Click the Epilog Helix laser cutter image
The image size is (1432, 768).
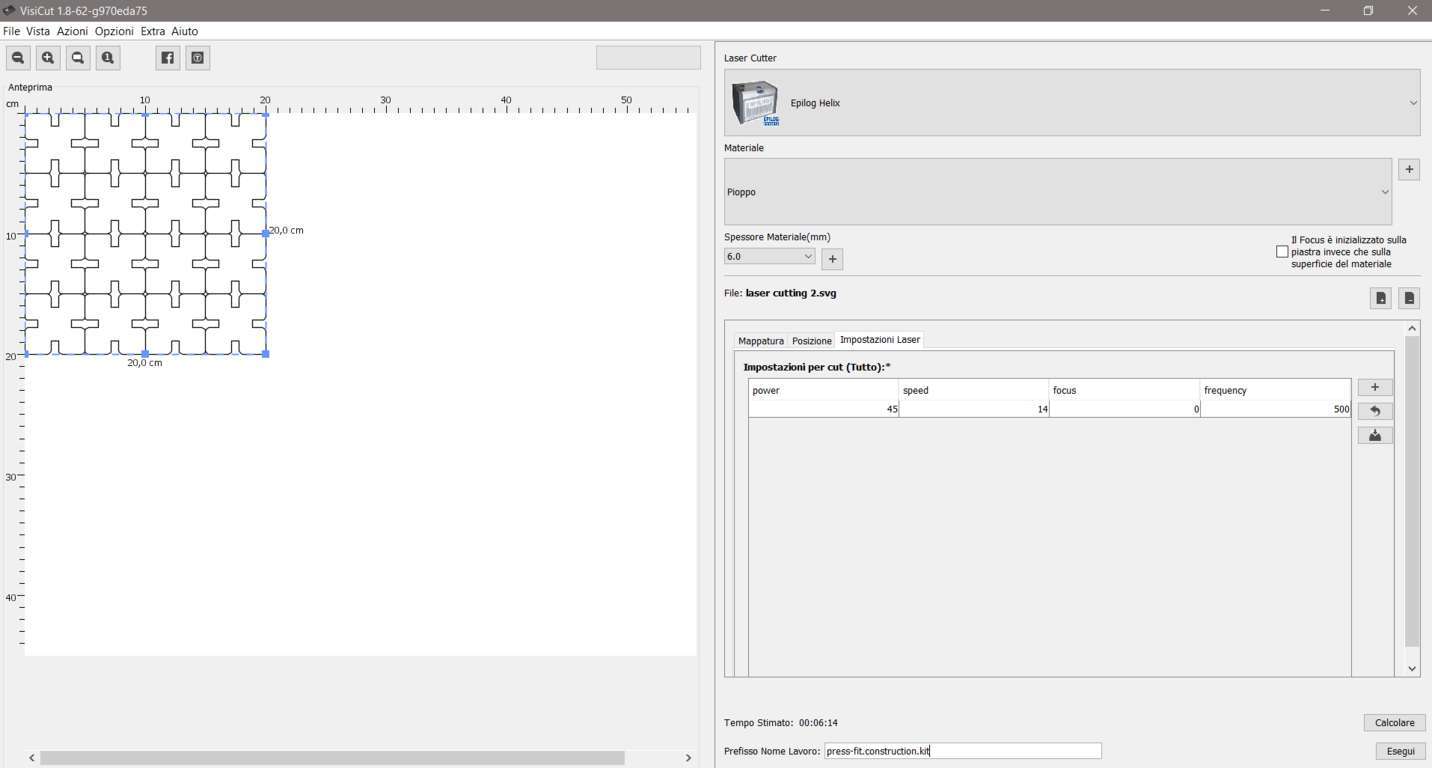coord(755,103)
